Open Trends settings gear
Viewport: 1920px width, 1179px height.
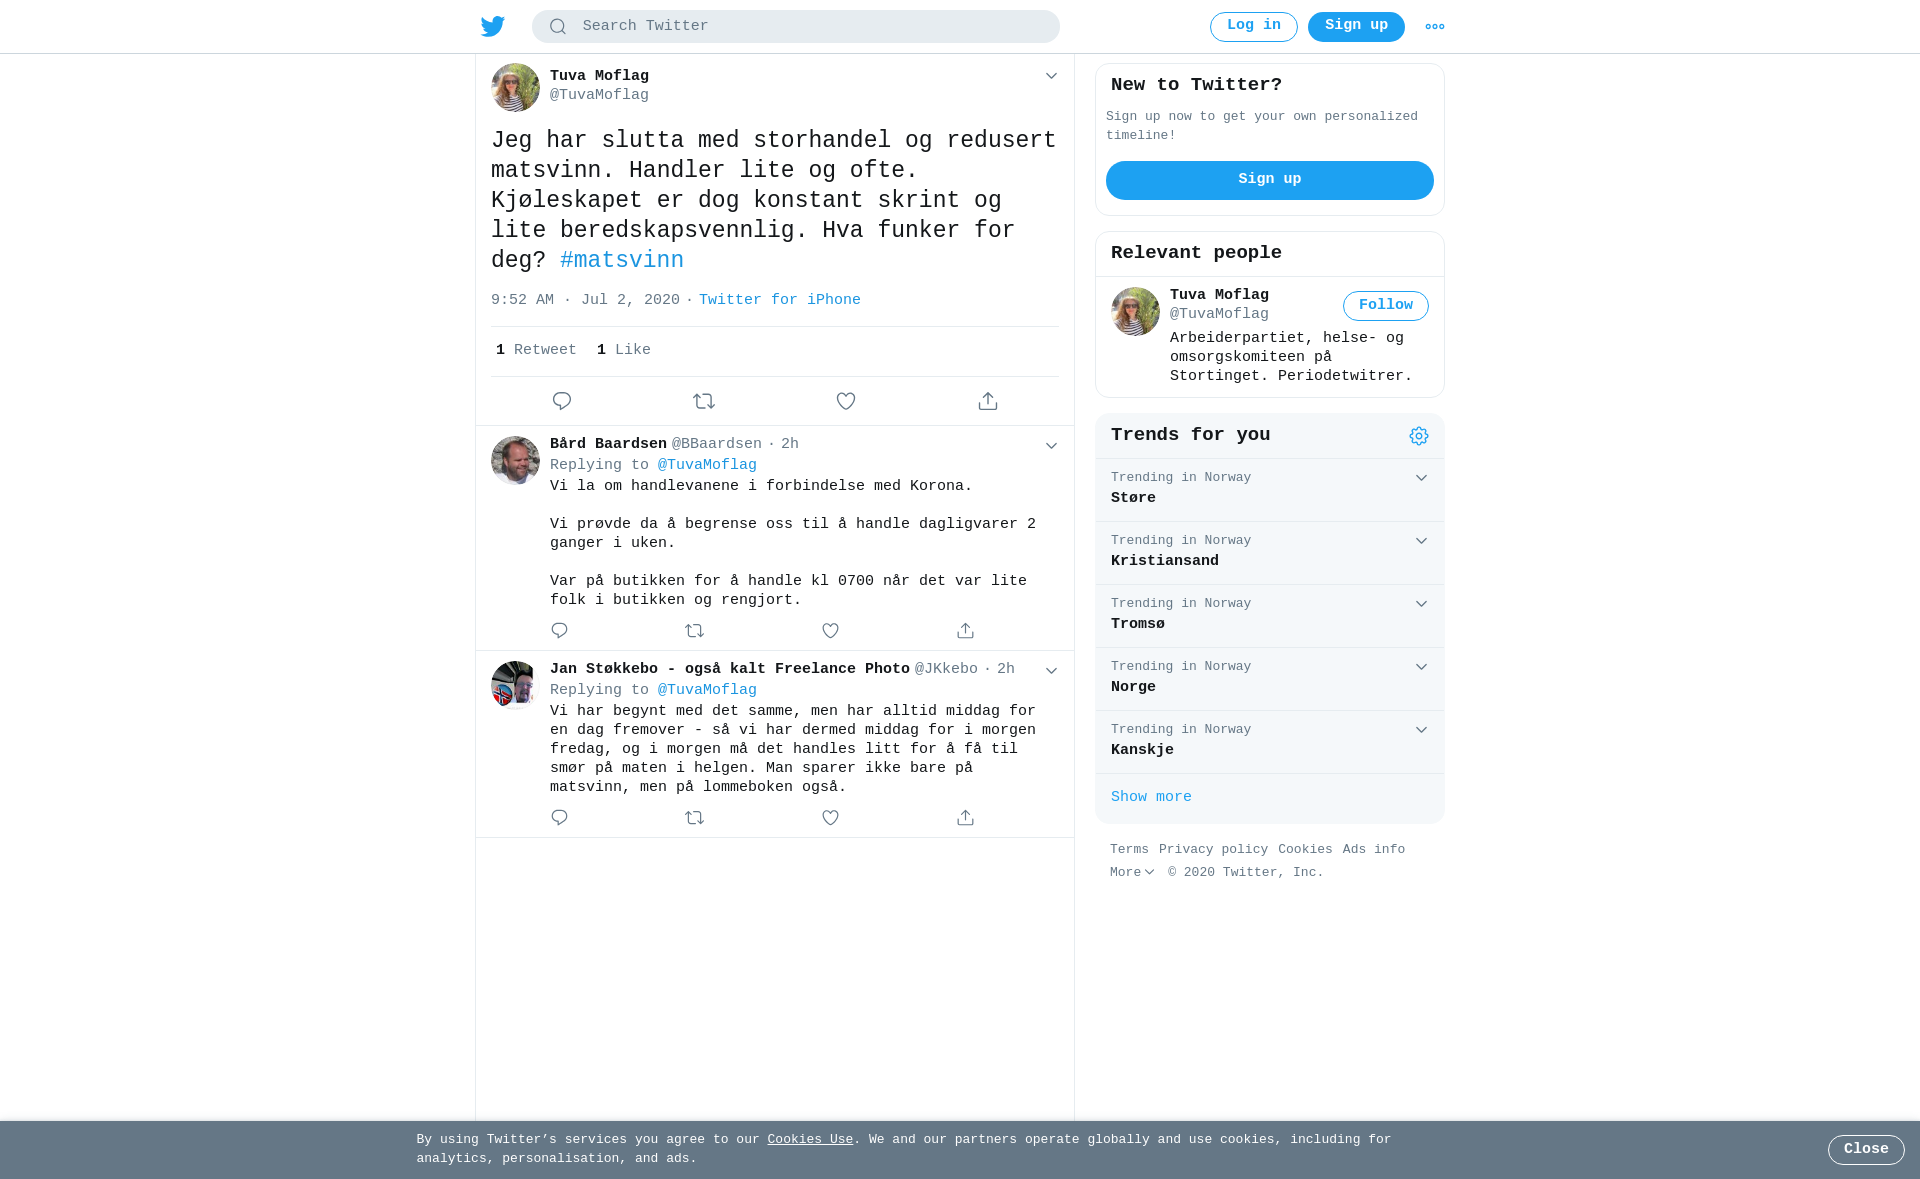pos(1419,436)
